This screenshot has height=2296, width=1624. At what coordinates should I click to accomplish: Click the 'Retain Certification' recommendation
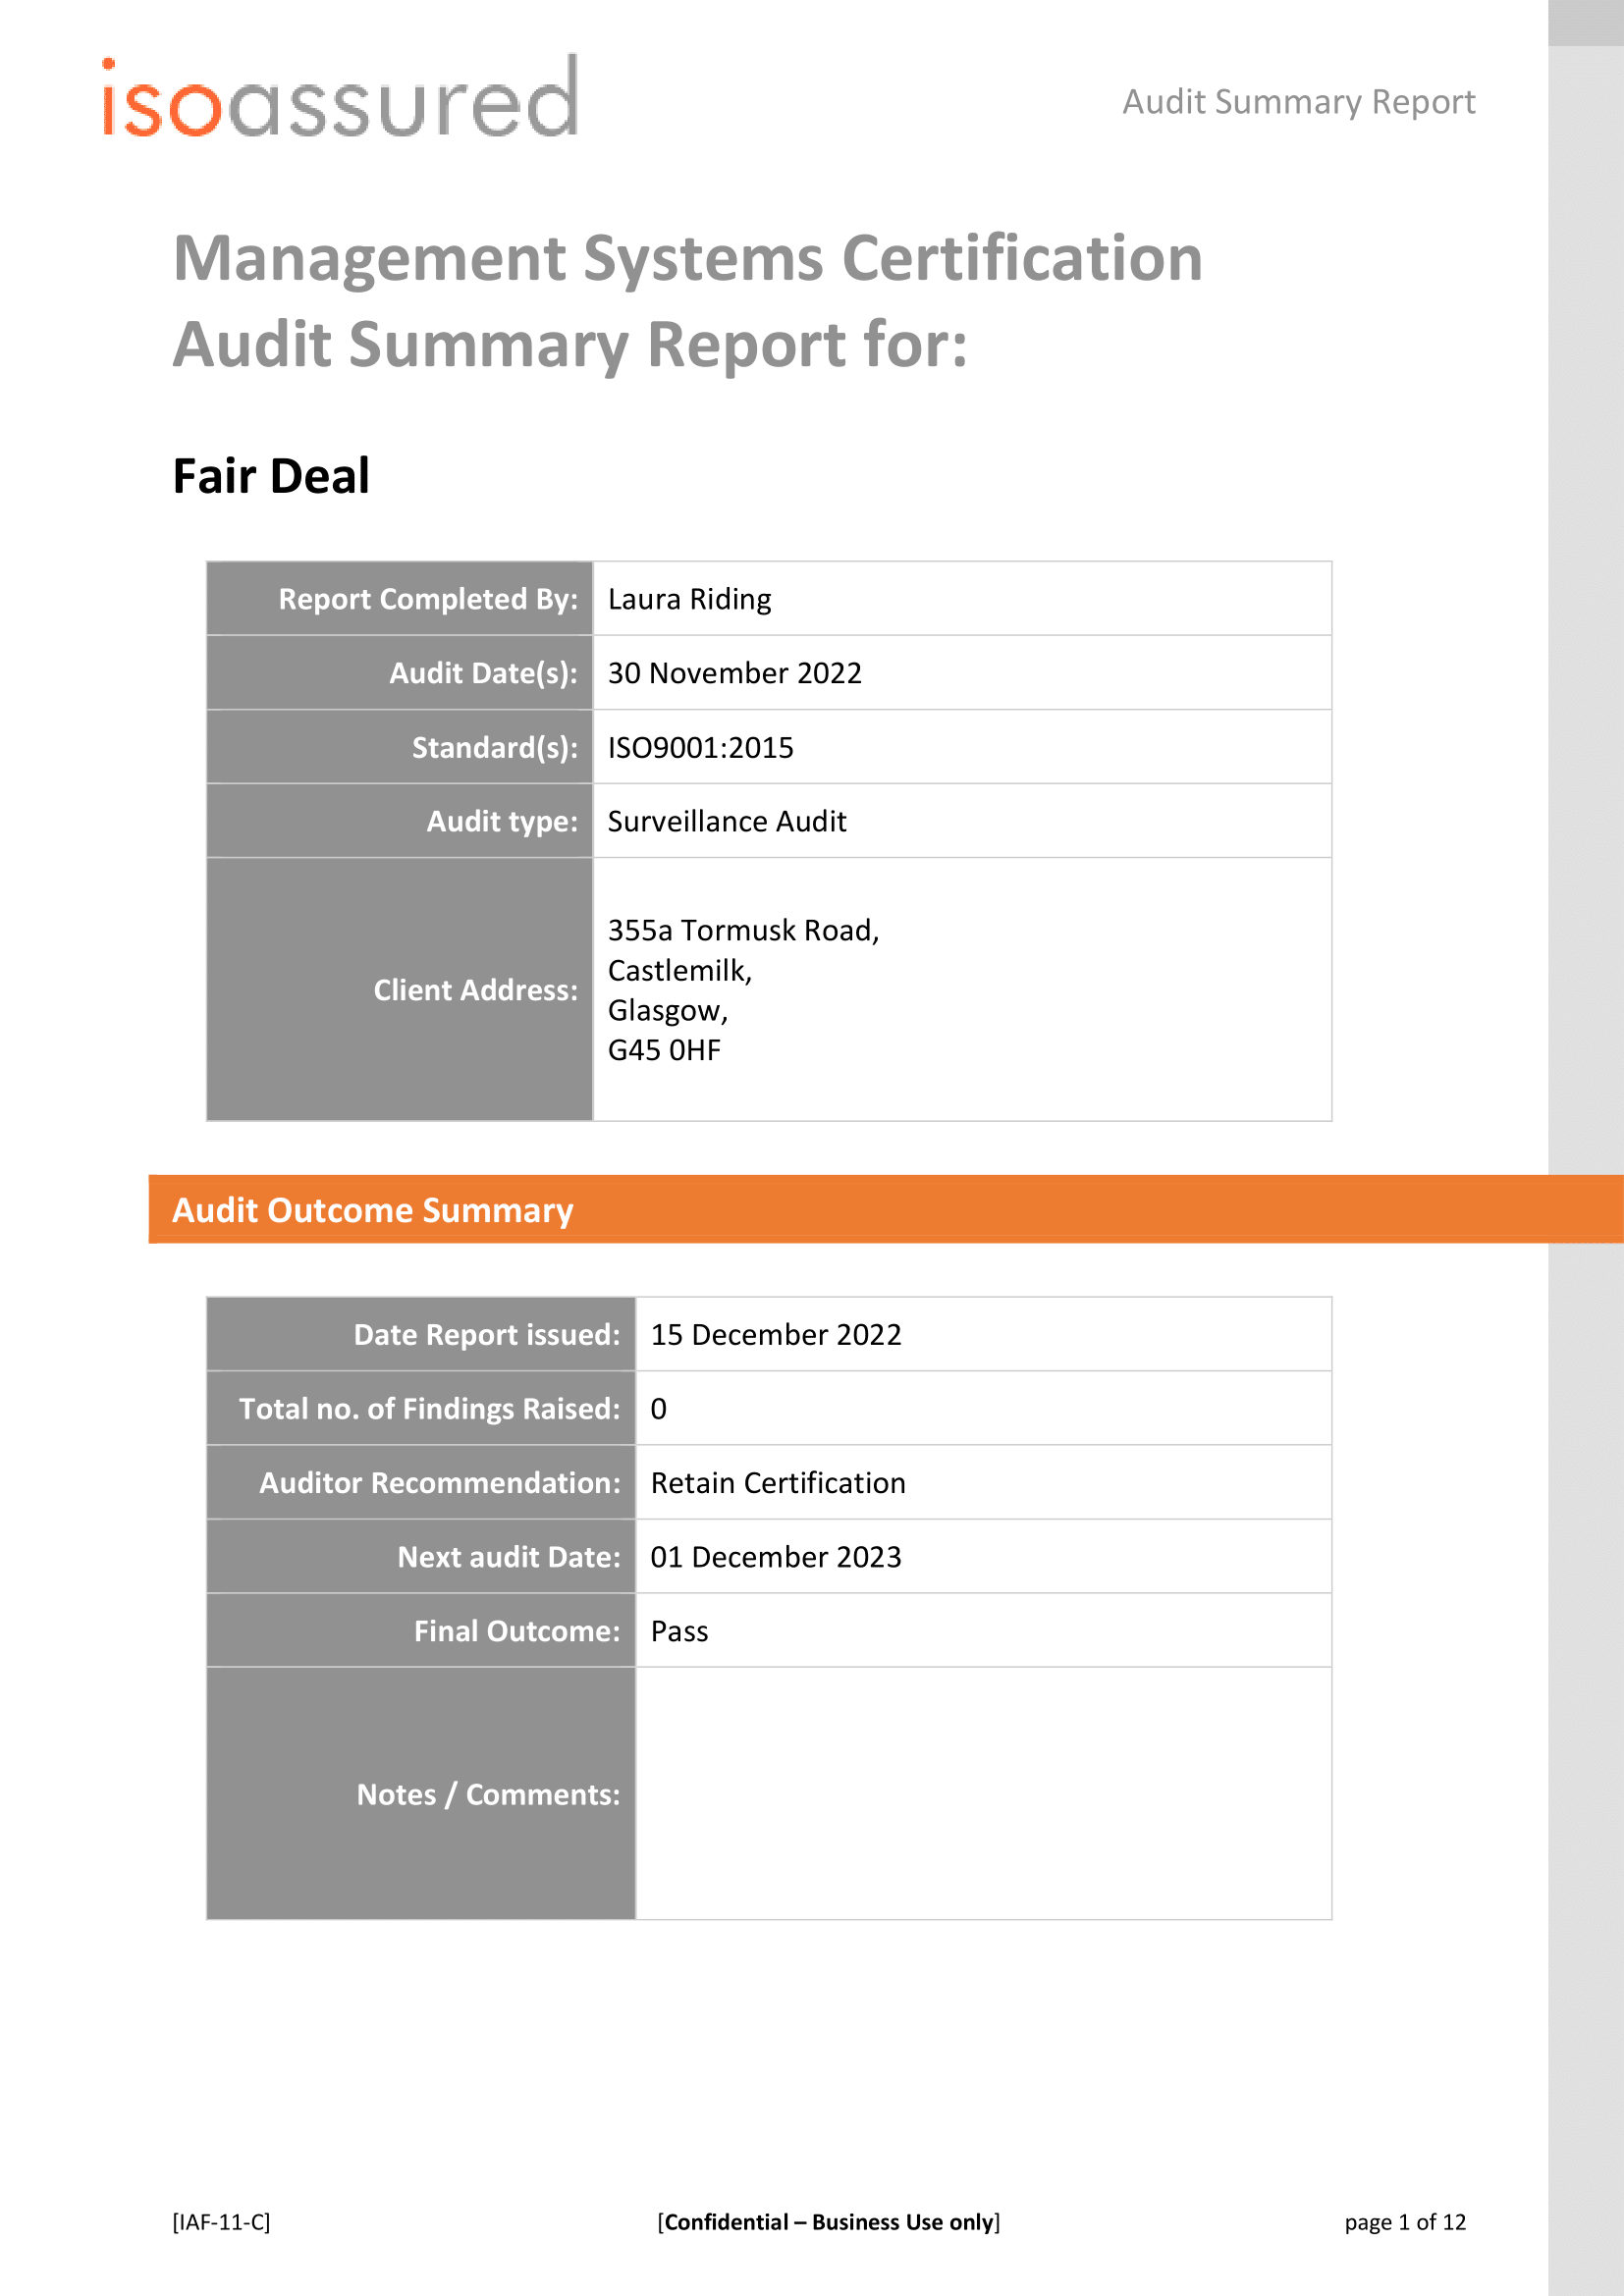[x=778, y=1483]
